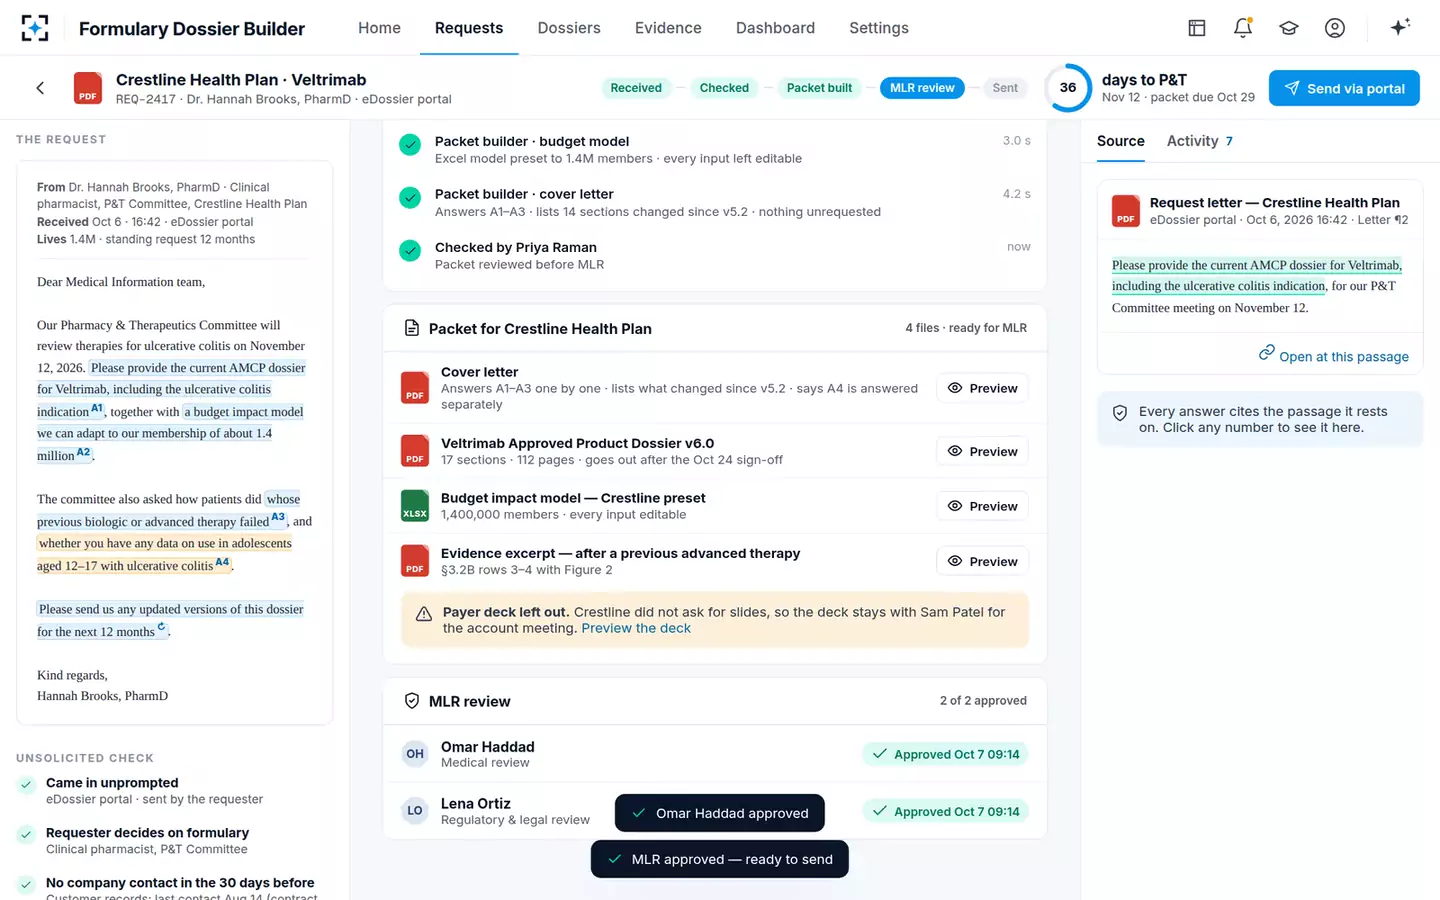Preview the Evidence excerpt file
Screen dimensions: 1440x900
coord(983,561)
